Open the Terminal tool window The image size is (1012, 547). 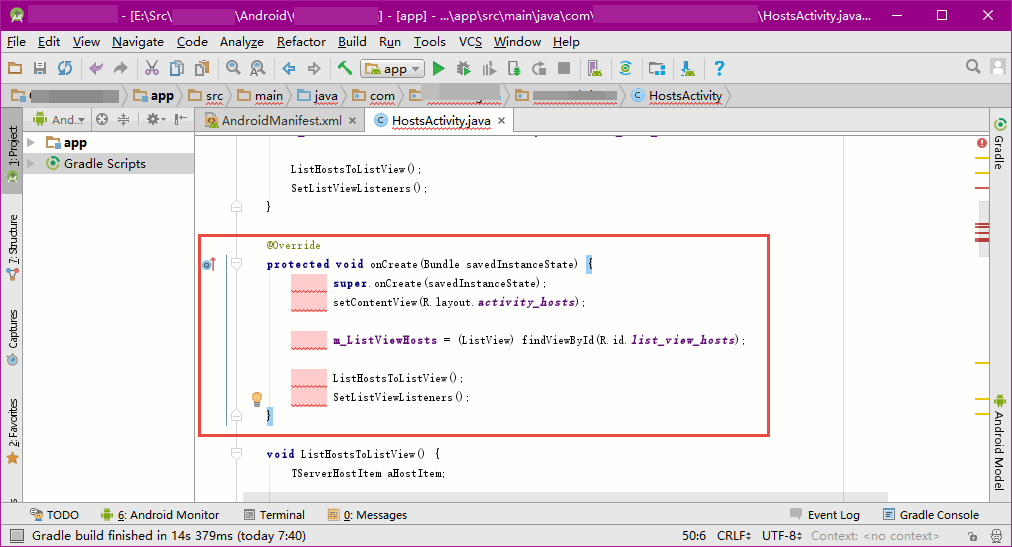[x=274, y=515]
